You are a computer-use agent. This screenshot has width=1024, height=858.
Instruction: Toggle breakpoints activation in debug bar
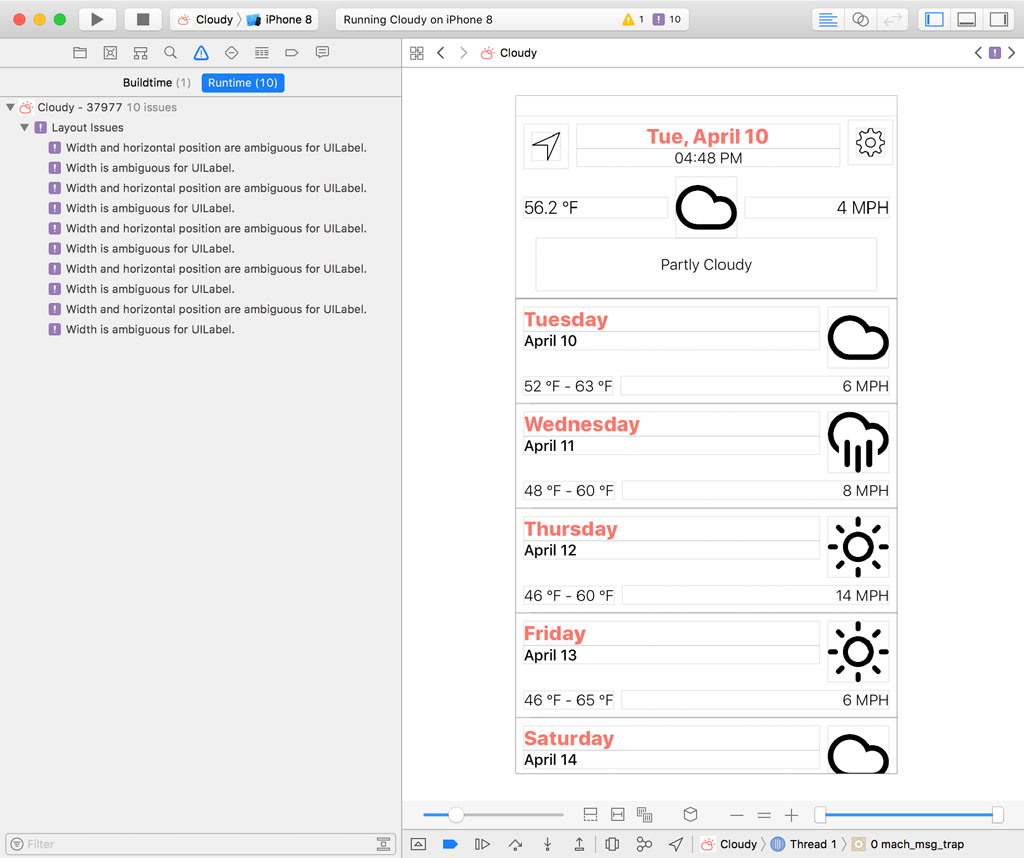pyautogui.click(x=450, y=844)
